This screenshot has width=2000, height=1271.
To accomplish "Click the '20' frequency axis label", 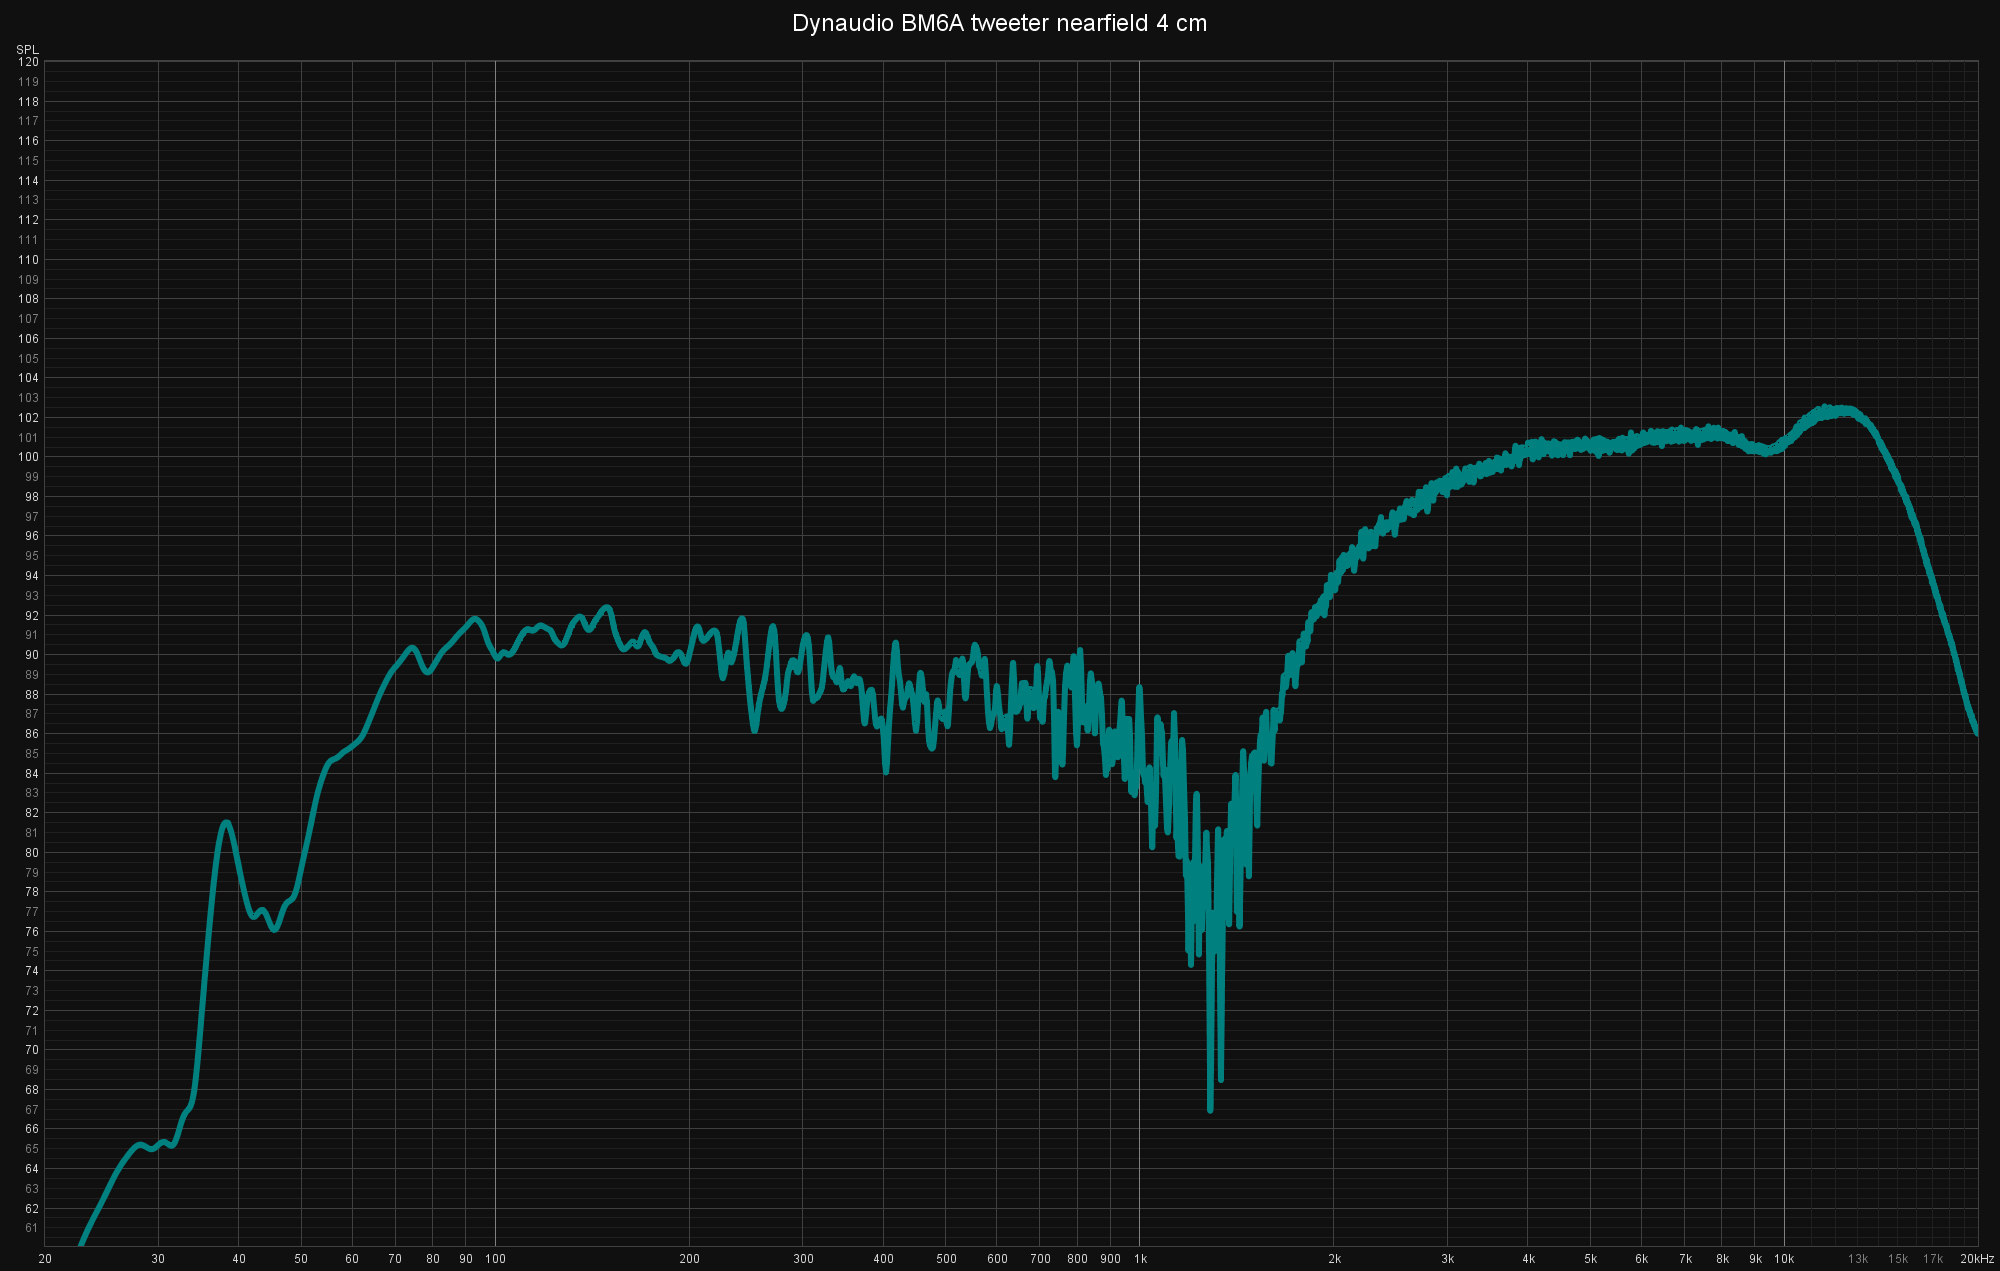I will click(x=45, y=1259).
